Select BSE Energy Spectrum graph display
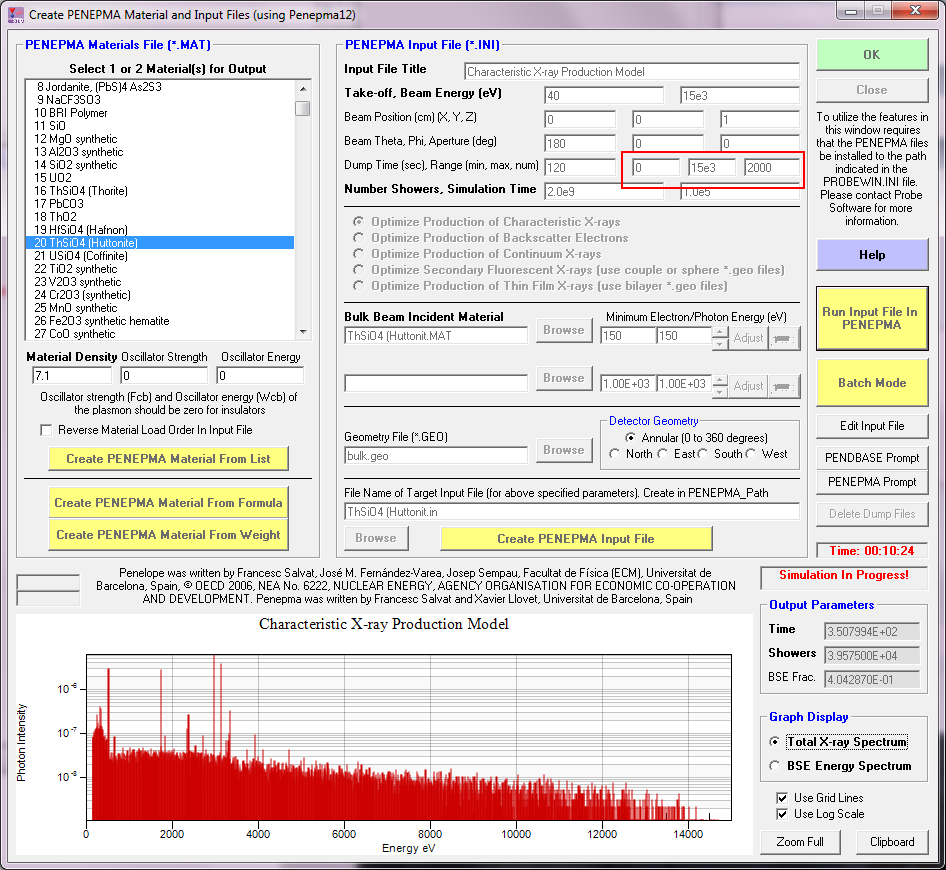The width and height of the screenshot is (946, 870). tap(776, 766)
